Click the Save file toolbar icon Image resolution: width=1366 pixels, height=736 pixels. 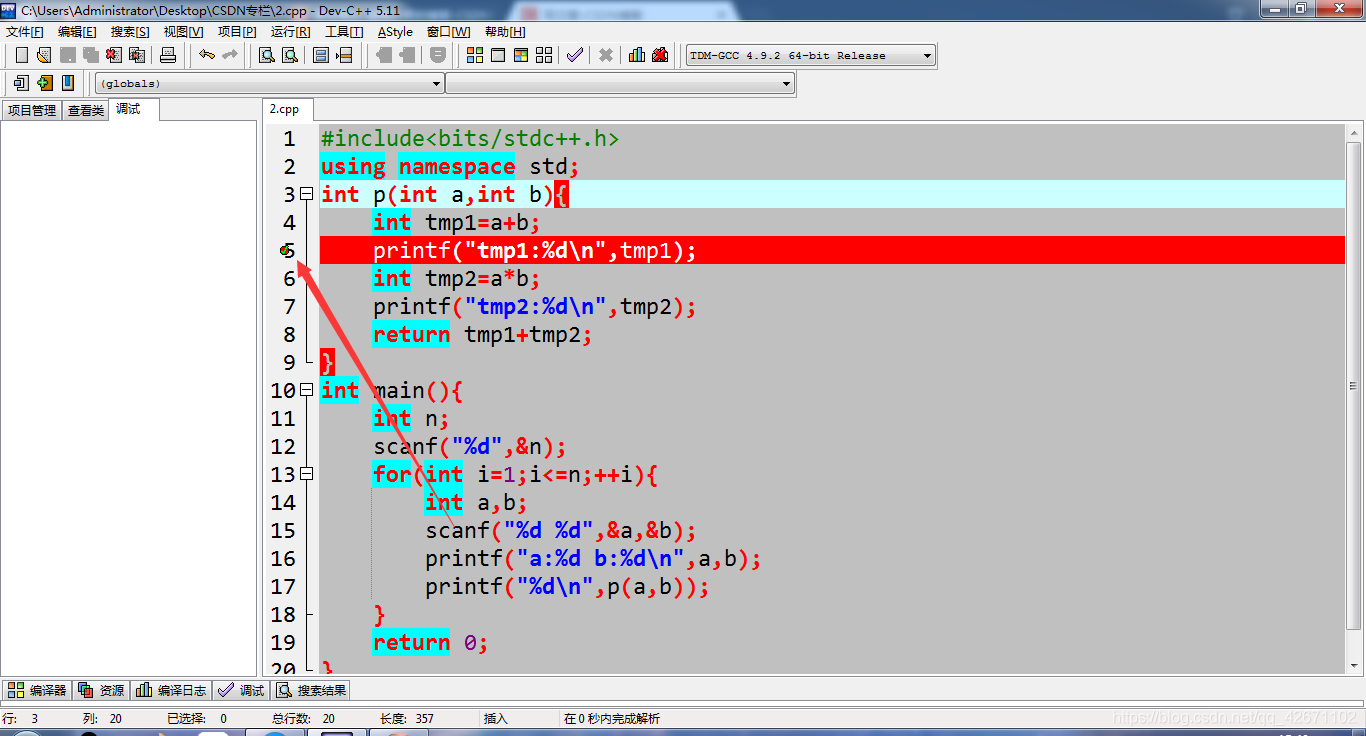tap(67, 55)
